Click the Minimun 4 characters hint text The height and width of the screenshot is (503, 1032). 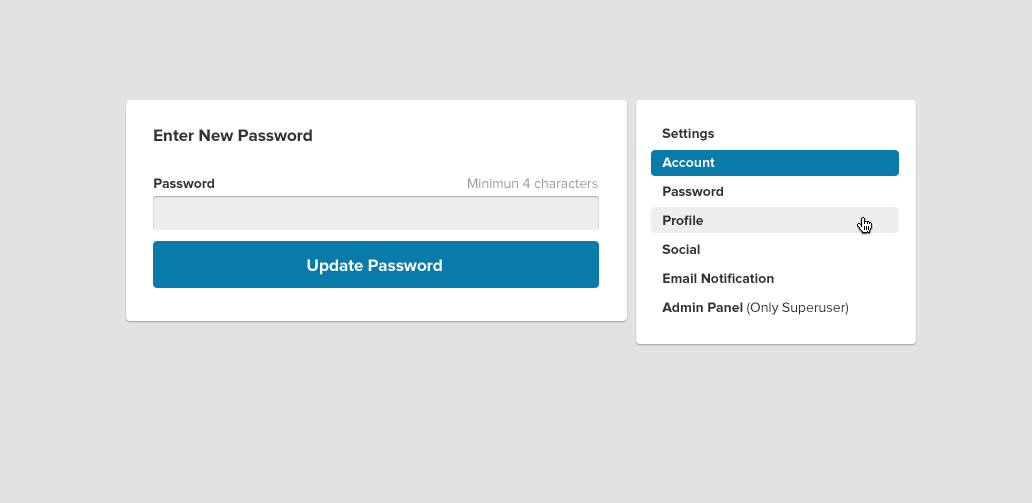[x=532, y=184]
